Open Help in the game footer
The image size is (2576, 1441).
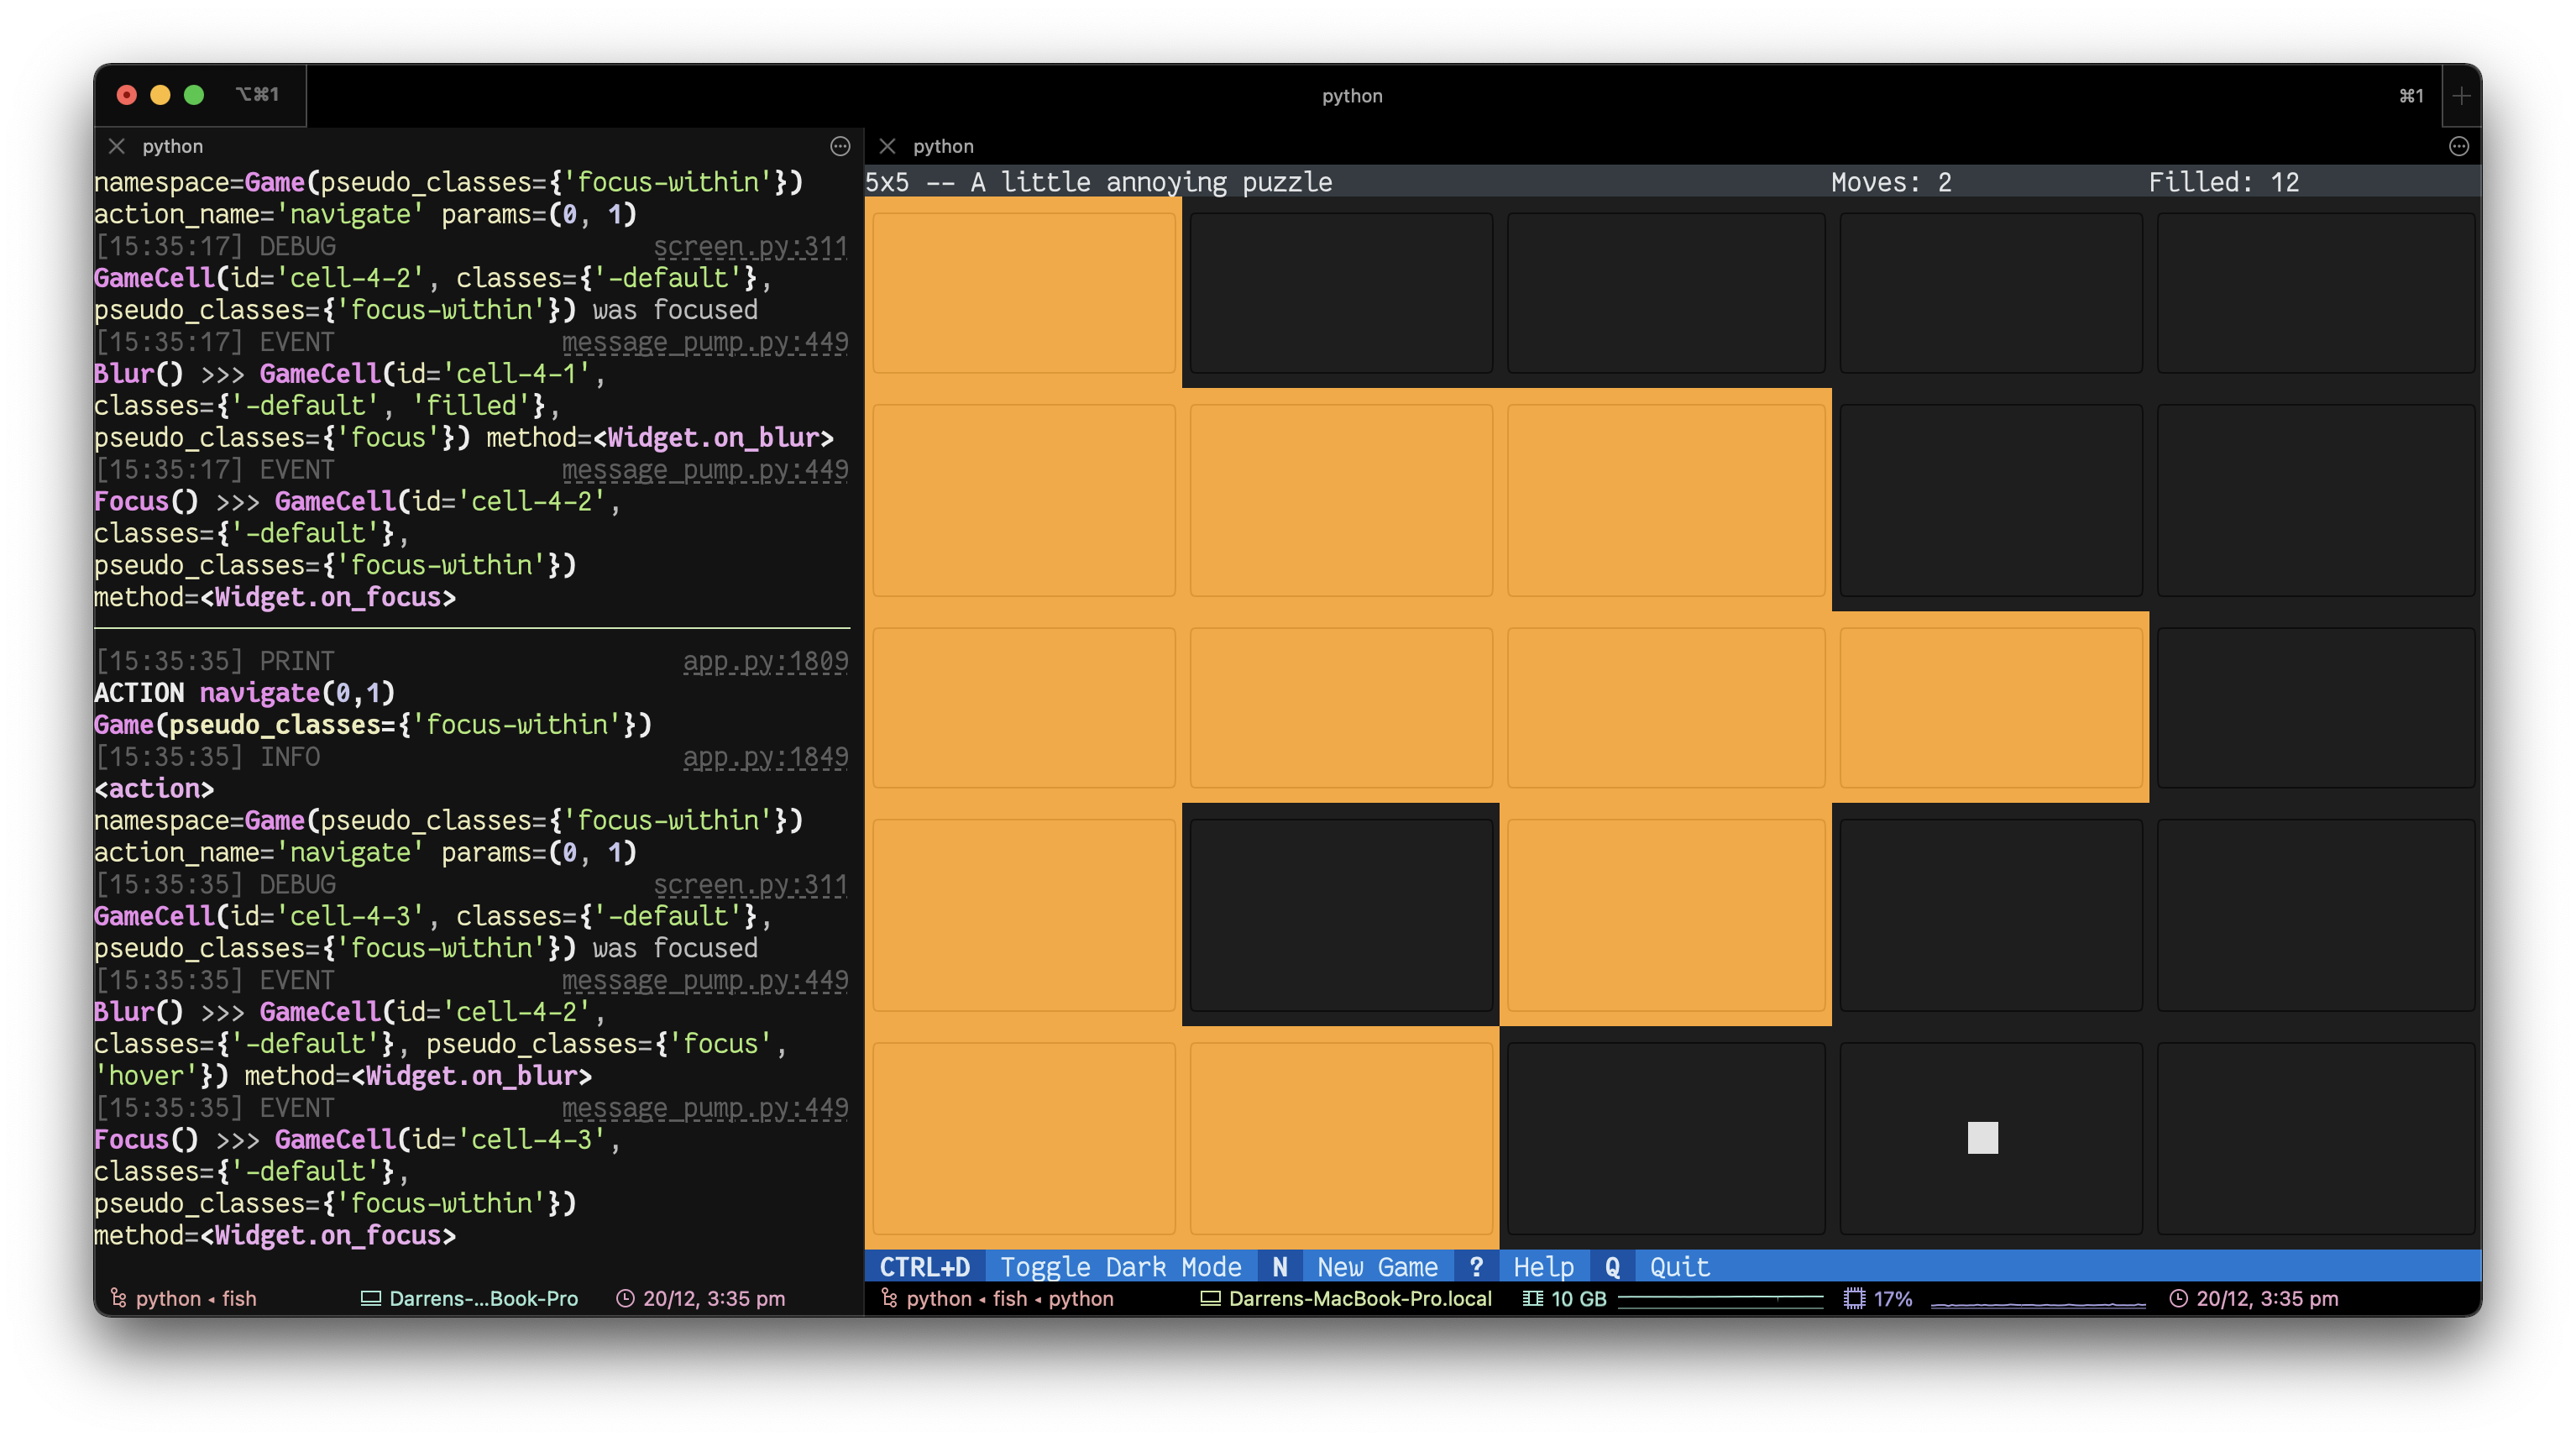pyautogui.click(x=1543, y=1266)
